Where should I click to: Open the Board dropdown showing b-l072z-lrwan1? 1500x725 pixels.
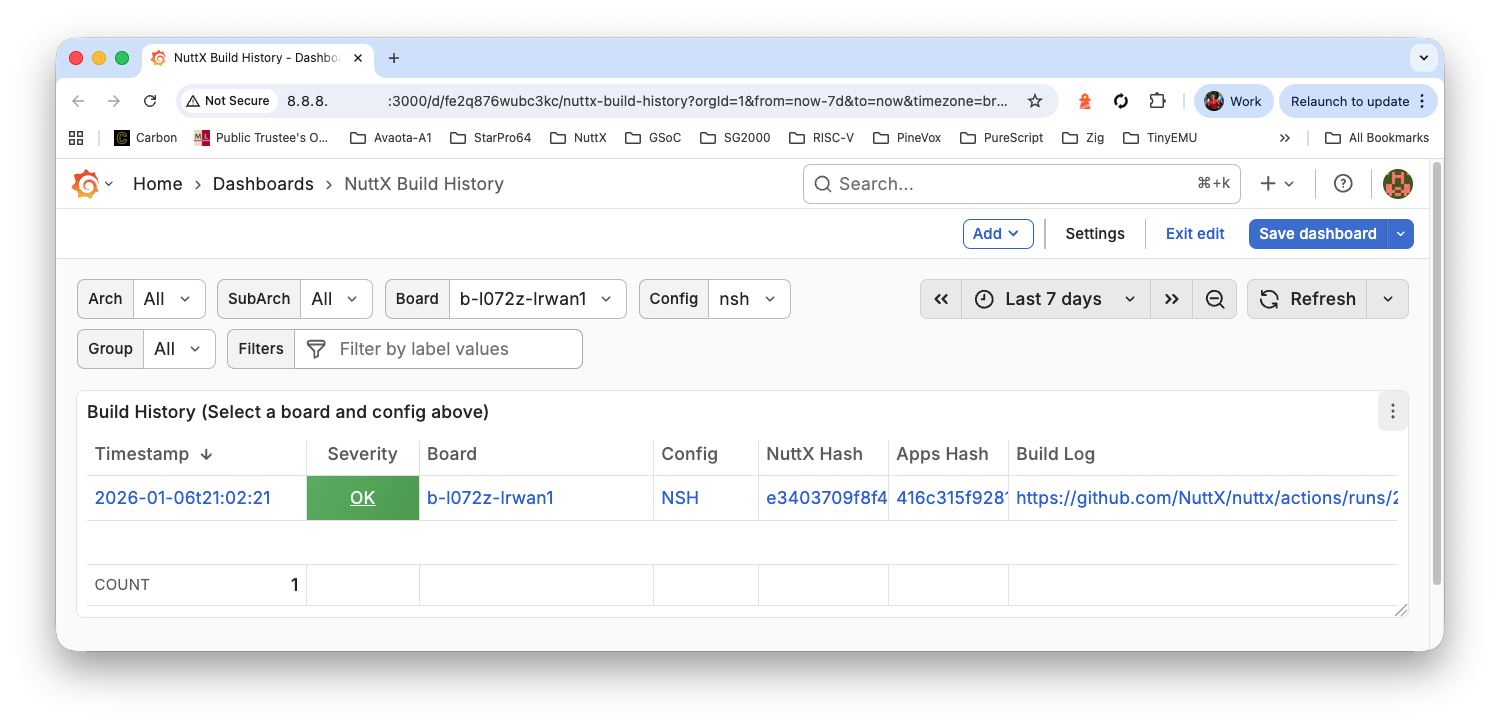(x=537, y=298)
